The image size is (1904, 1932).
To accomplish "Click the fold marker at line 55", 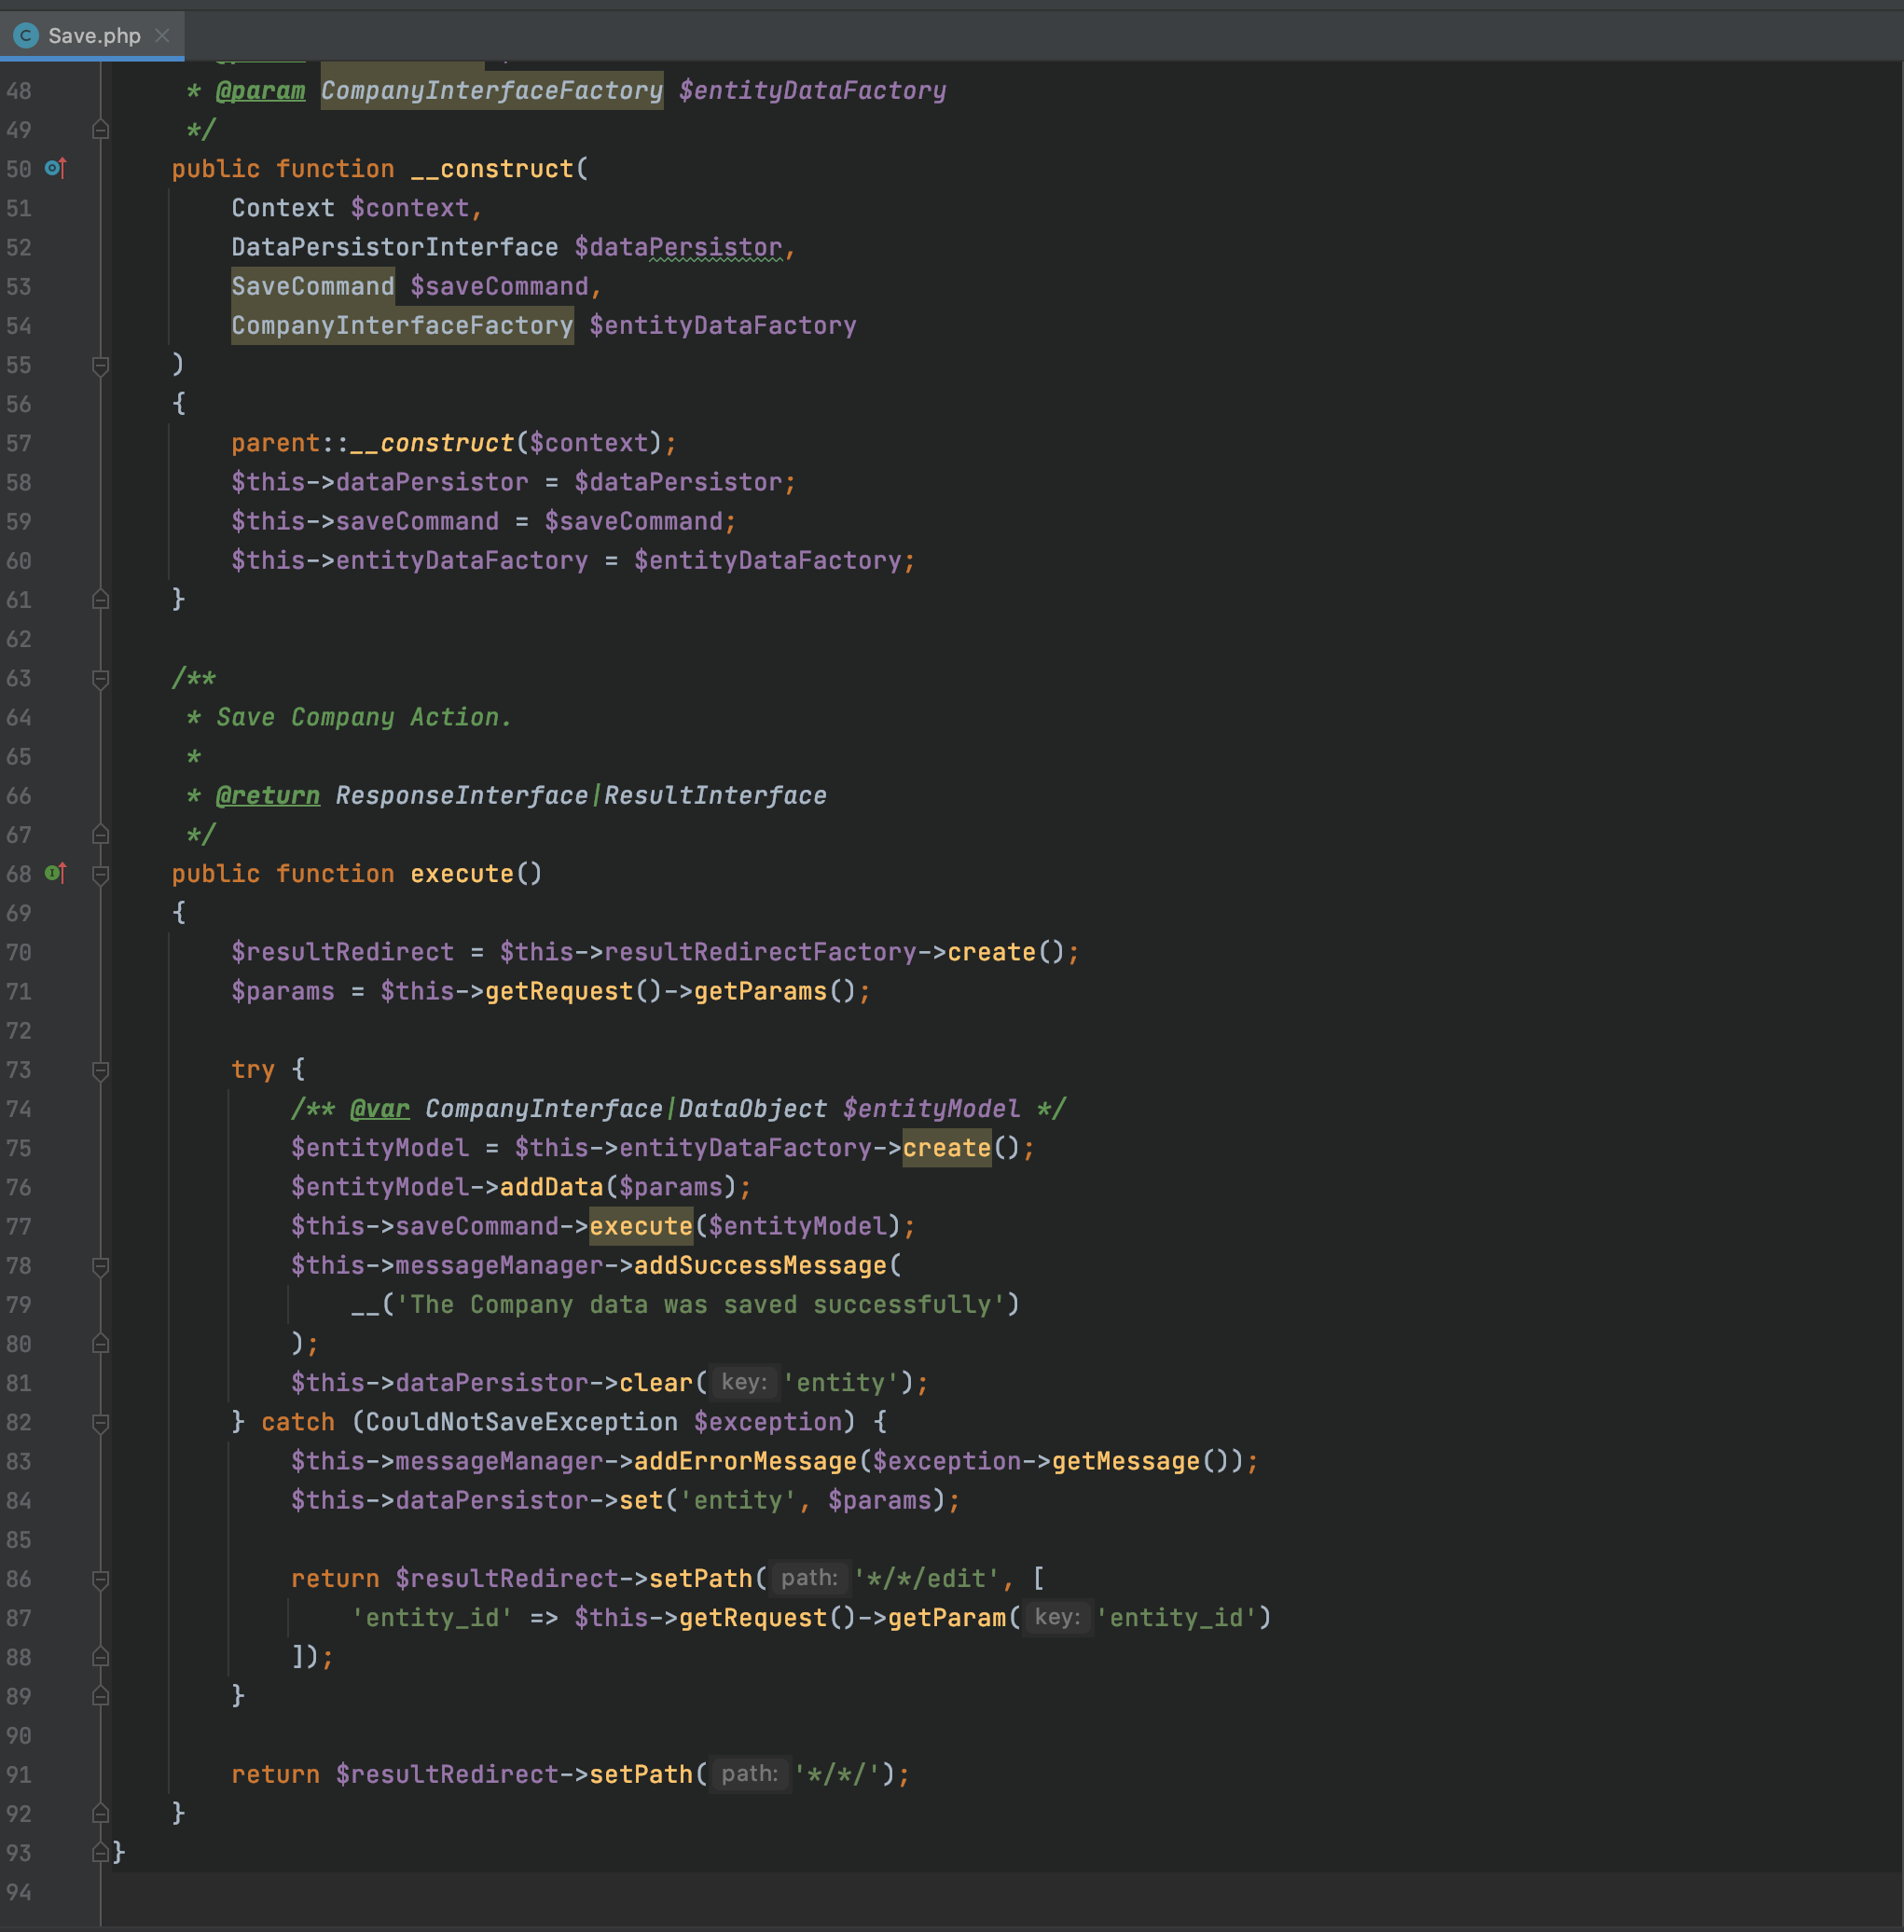I will coord(101,366).
